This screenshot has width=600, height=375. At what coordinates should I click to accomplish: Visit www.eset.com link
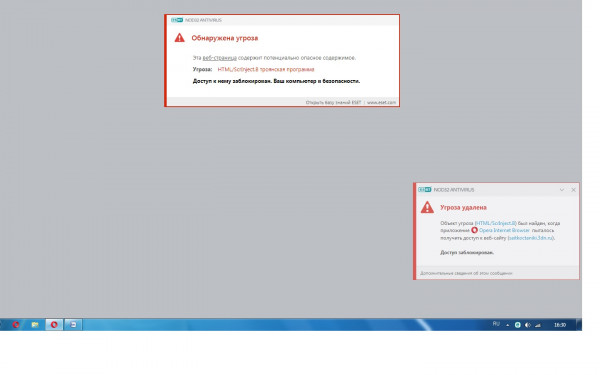pyautogui.click(x=381, y=102)
